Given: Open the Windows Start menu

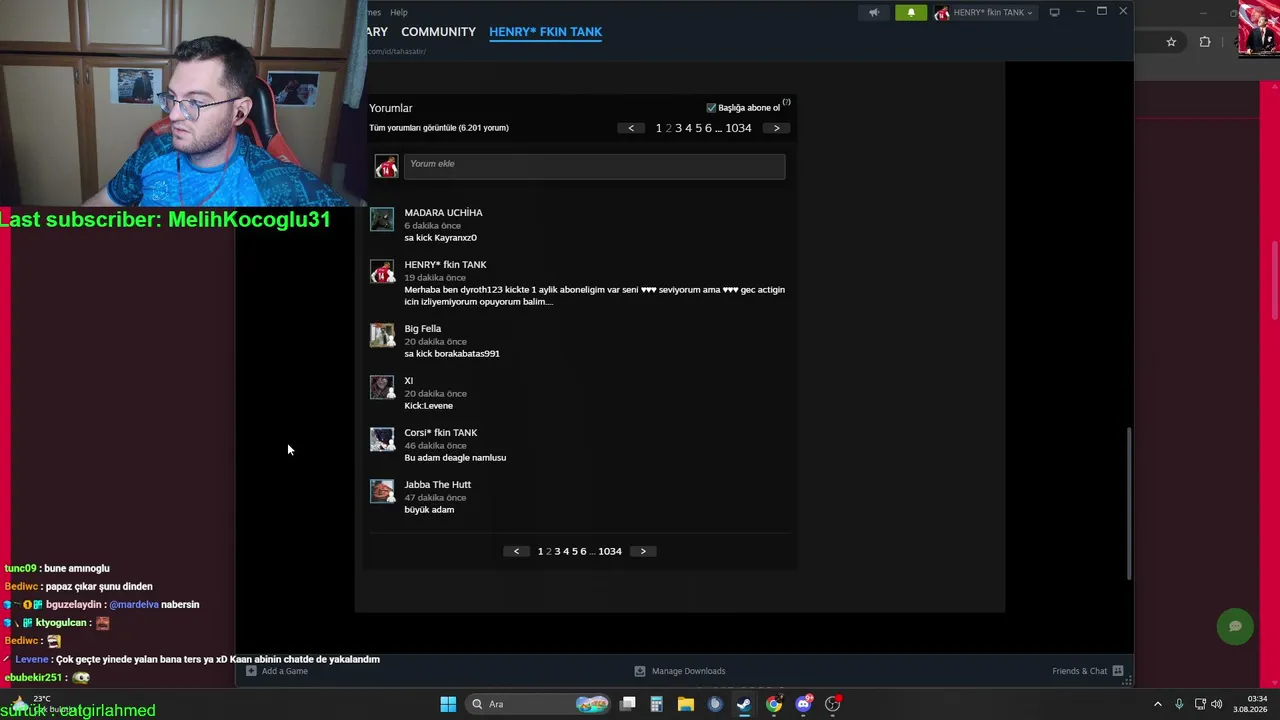Looking at the screenshot, I should 448,704.
